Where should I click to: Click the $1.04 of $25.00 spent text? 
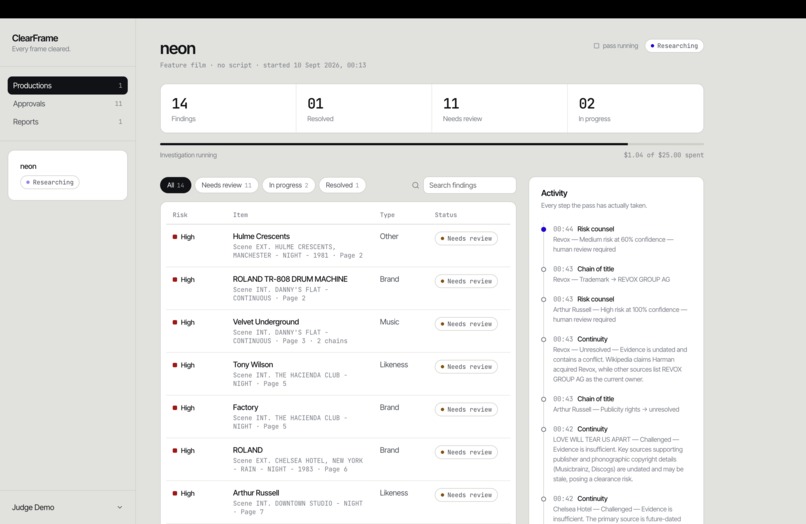[664, 155]
